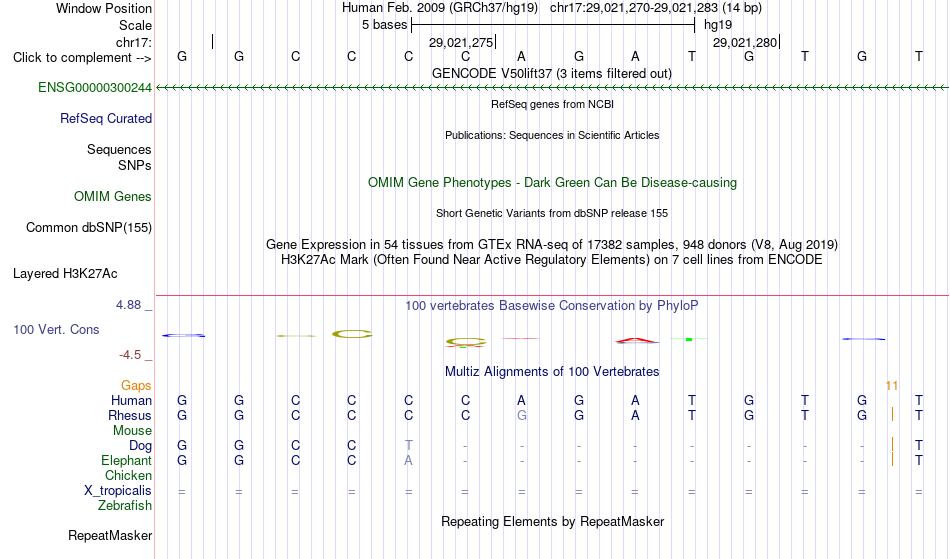Viewport: 950px width, 559px height.
Task: Click the Rhesus species row label
Action: tap(130, 416)
